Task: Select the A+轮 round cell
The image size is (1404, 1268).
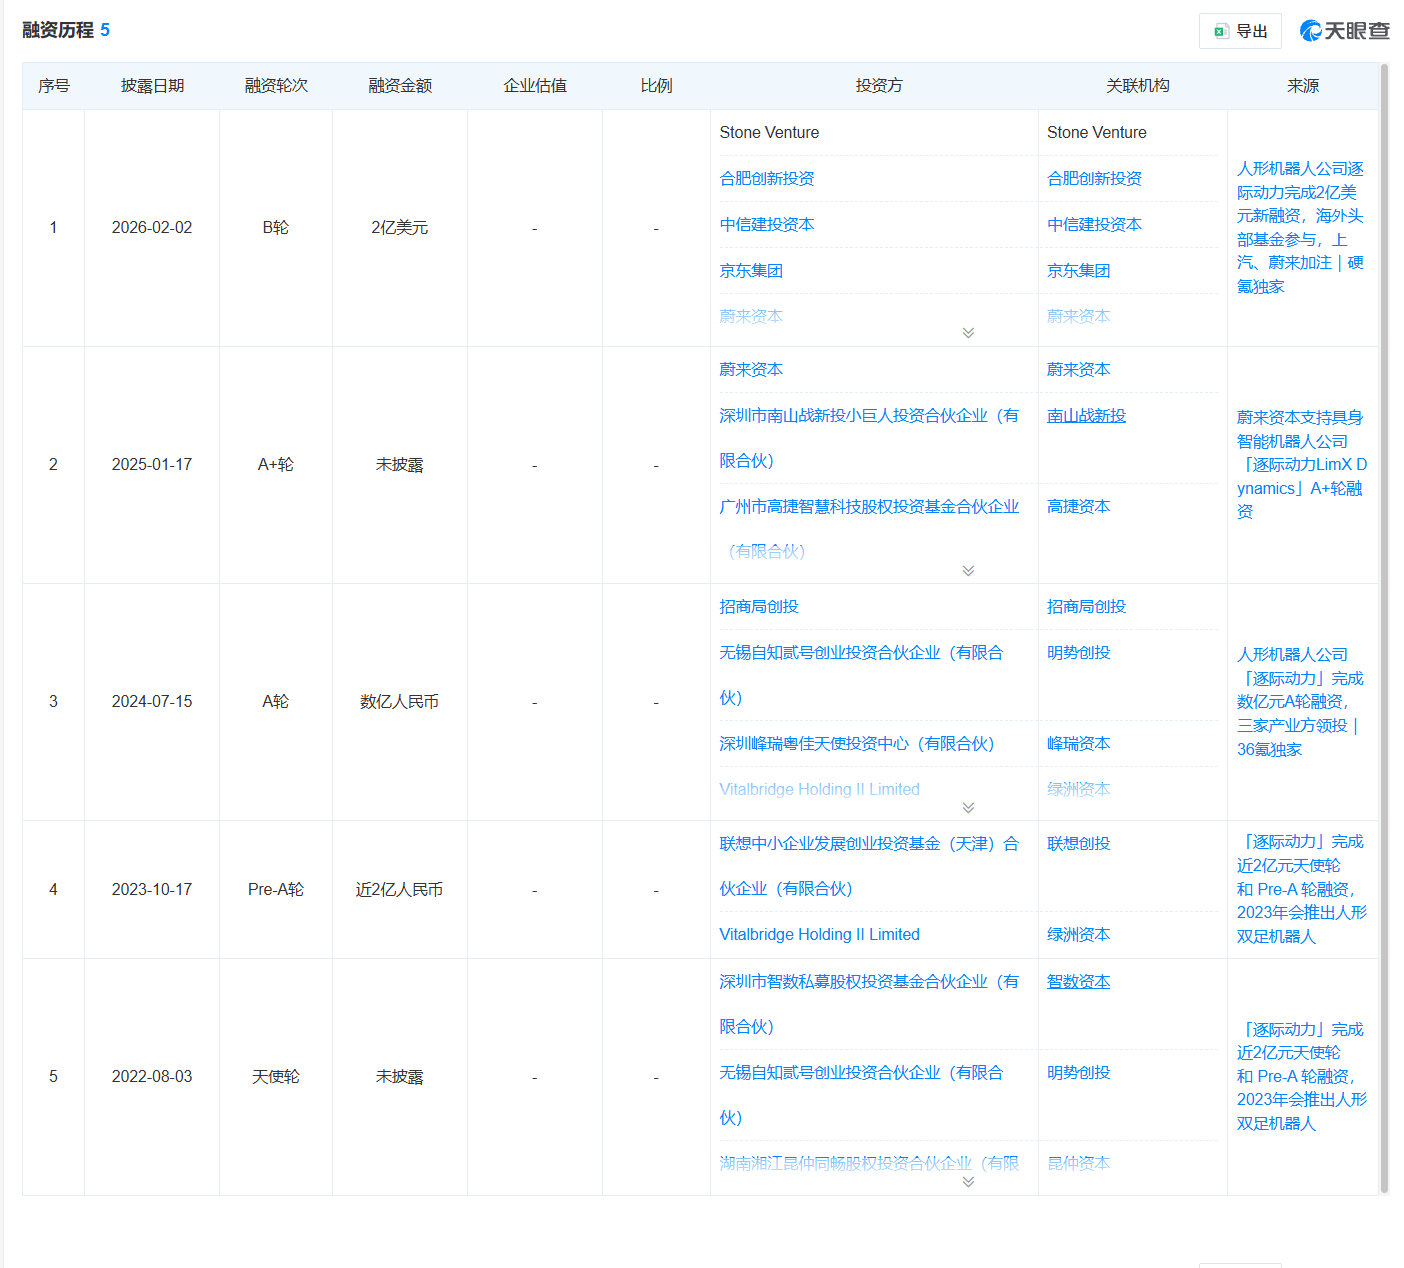Action: (x=276, y=464)
